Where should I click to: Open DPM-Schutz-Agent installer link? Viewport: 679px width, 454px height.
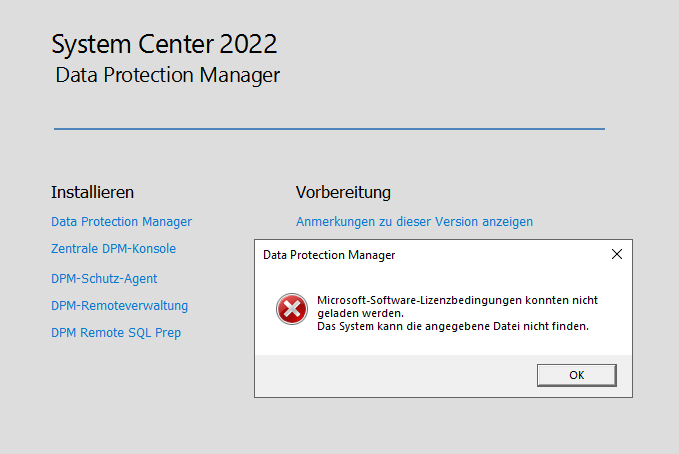tap(104, 279)
